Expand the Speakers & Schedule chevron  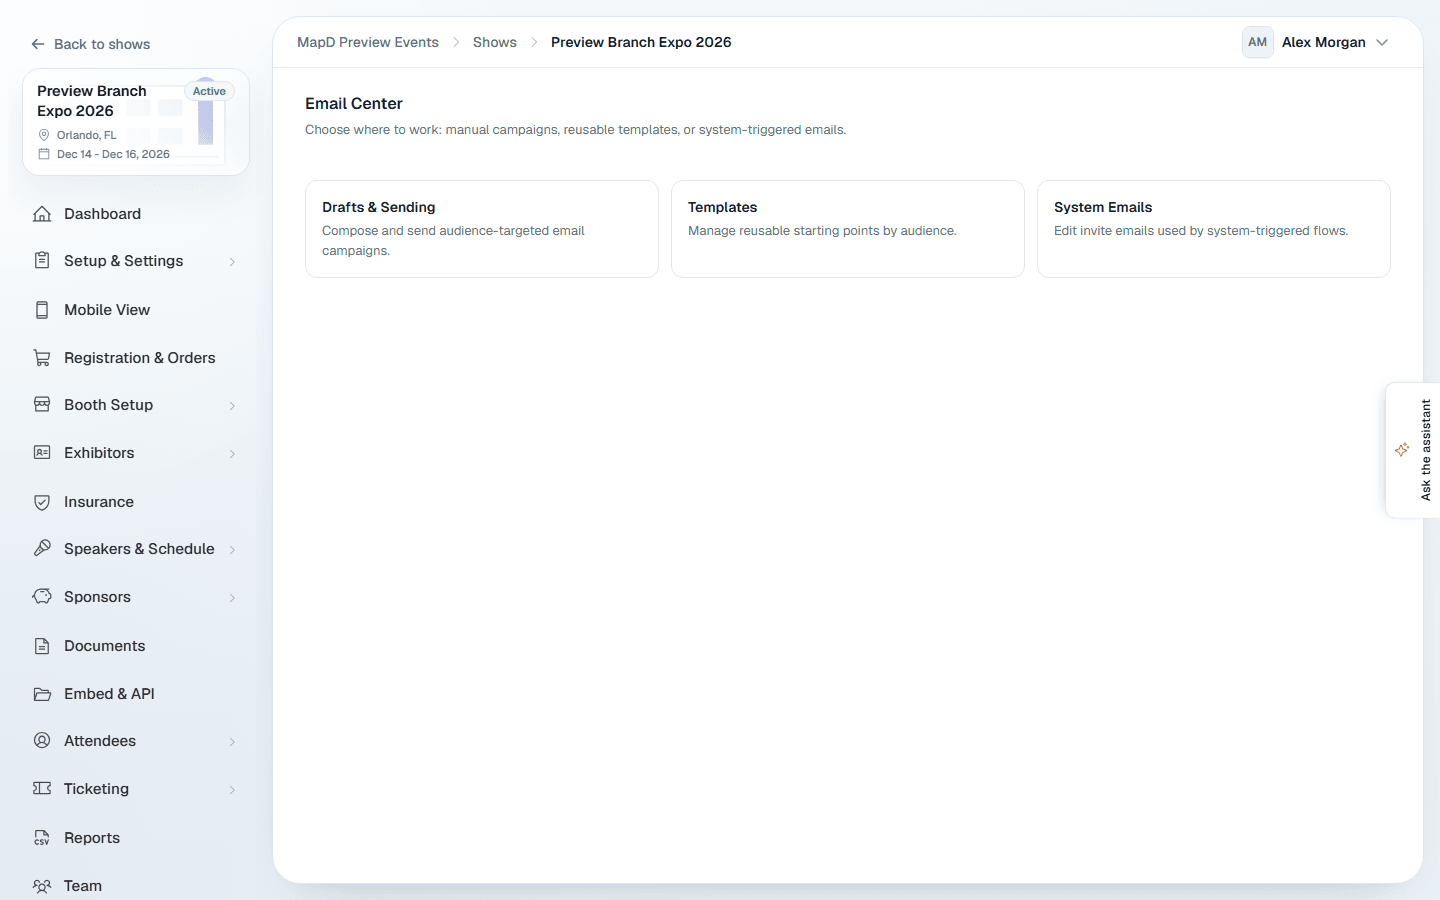[x=232, y=550]
